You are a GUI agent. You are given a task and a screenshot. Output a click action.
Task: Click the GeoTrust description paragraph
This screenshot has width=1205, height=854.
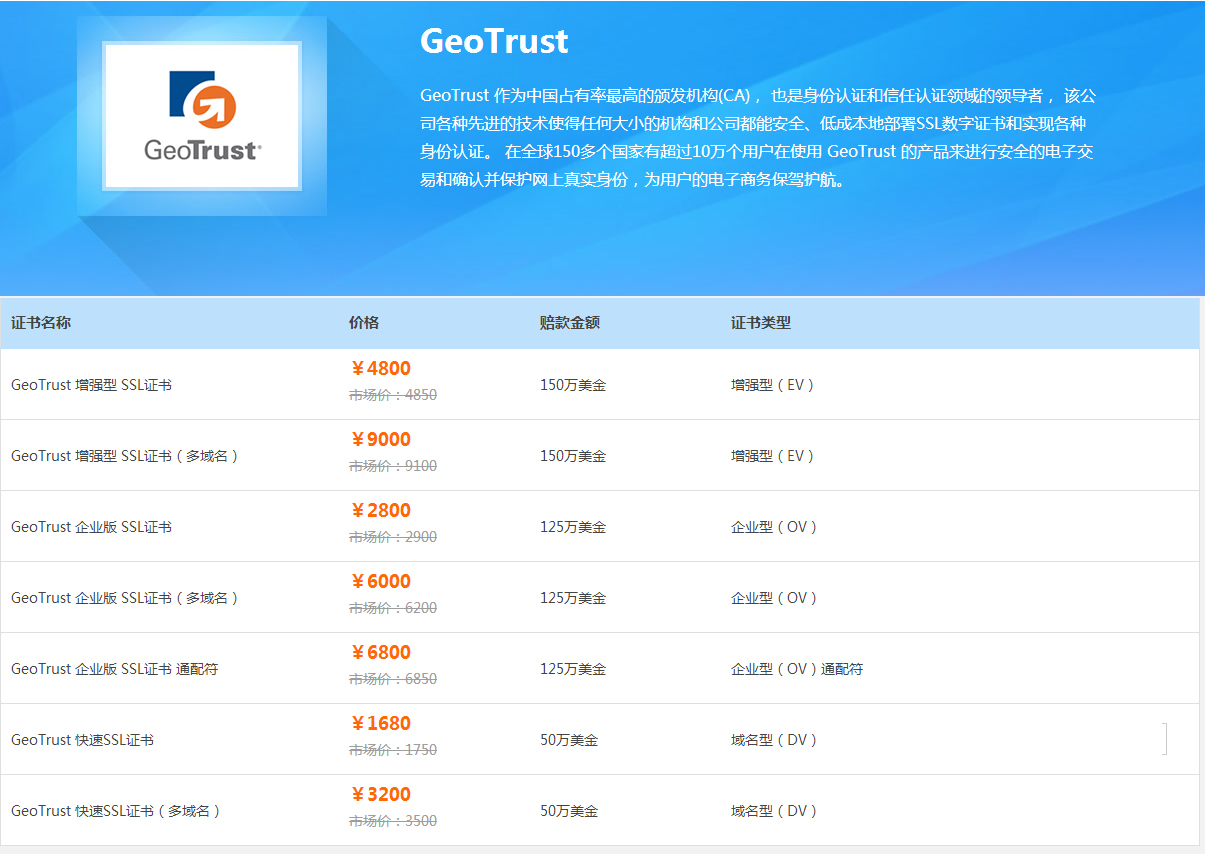pyautogui.click(x=758, y=138)
